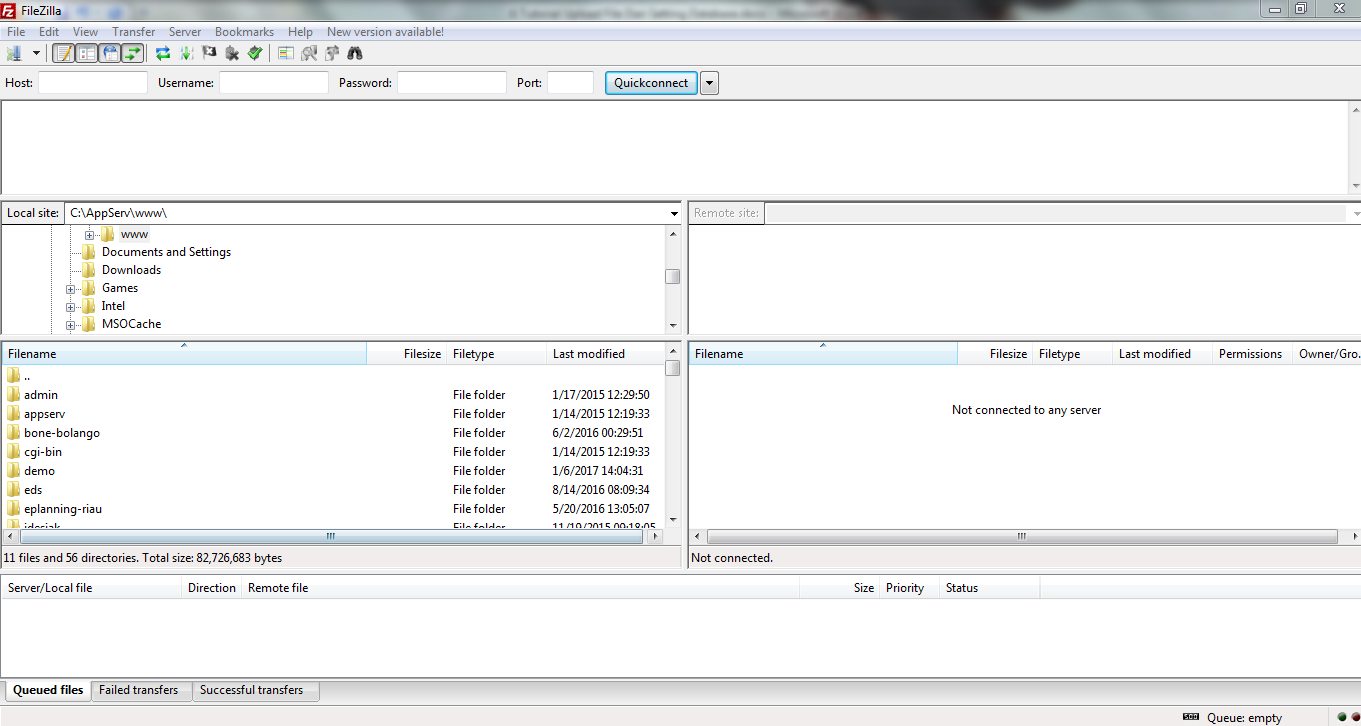Toggle the message log display
Screen dimensions: 1361x726
pos(63,53)
